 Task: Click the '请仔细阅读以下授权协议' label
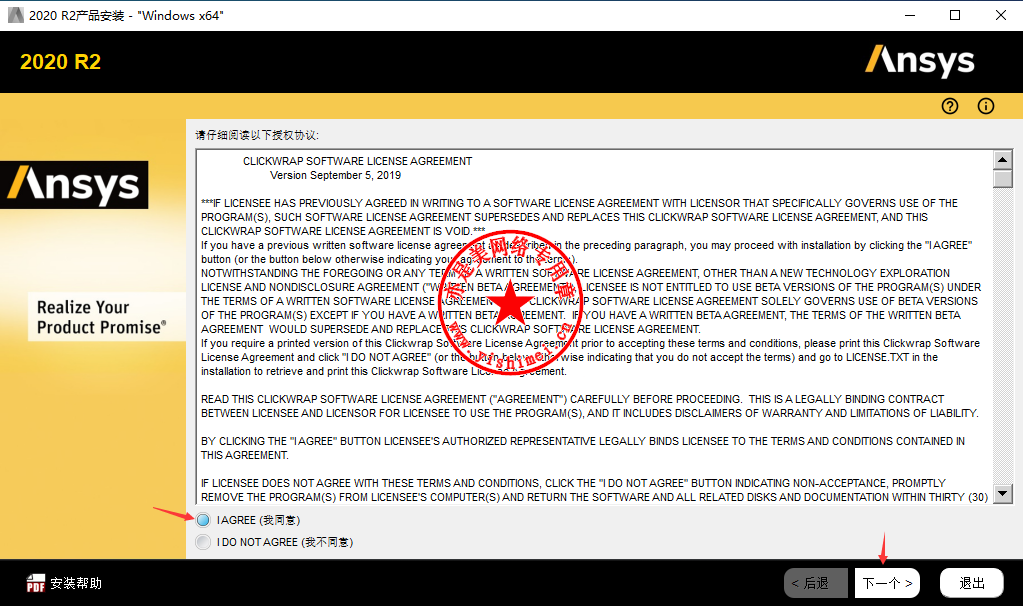[x=257, y=135]
